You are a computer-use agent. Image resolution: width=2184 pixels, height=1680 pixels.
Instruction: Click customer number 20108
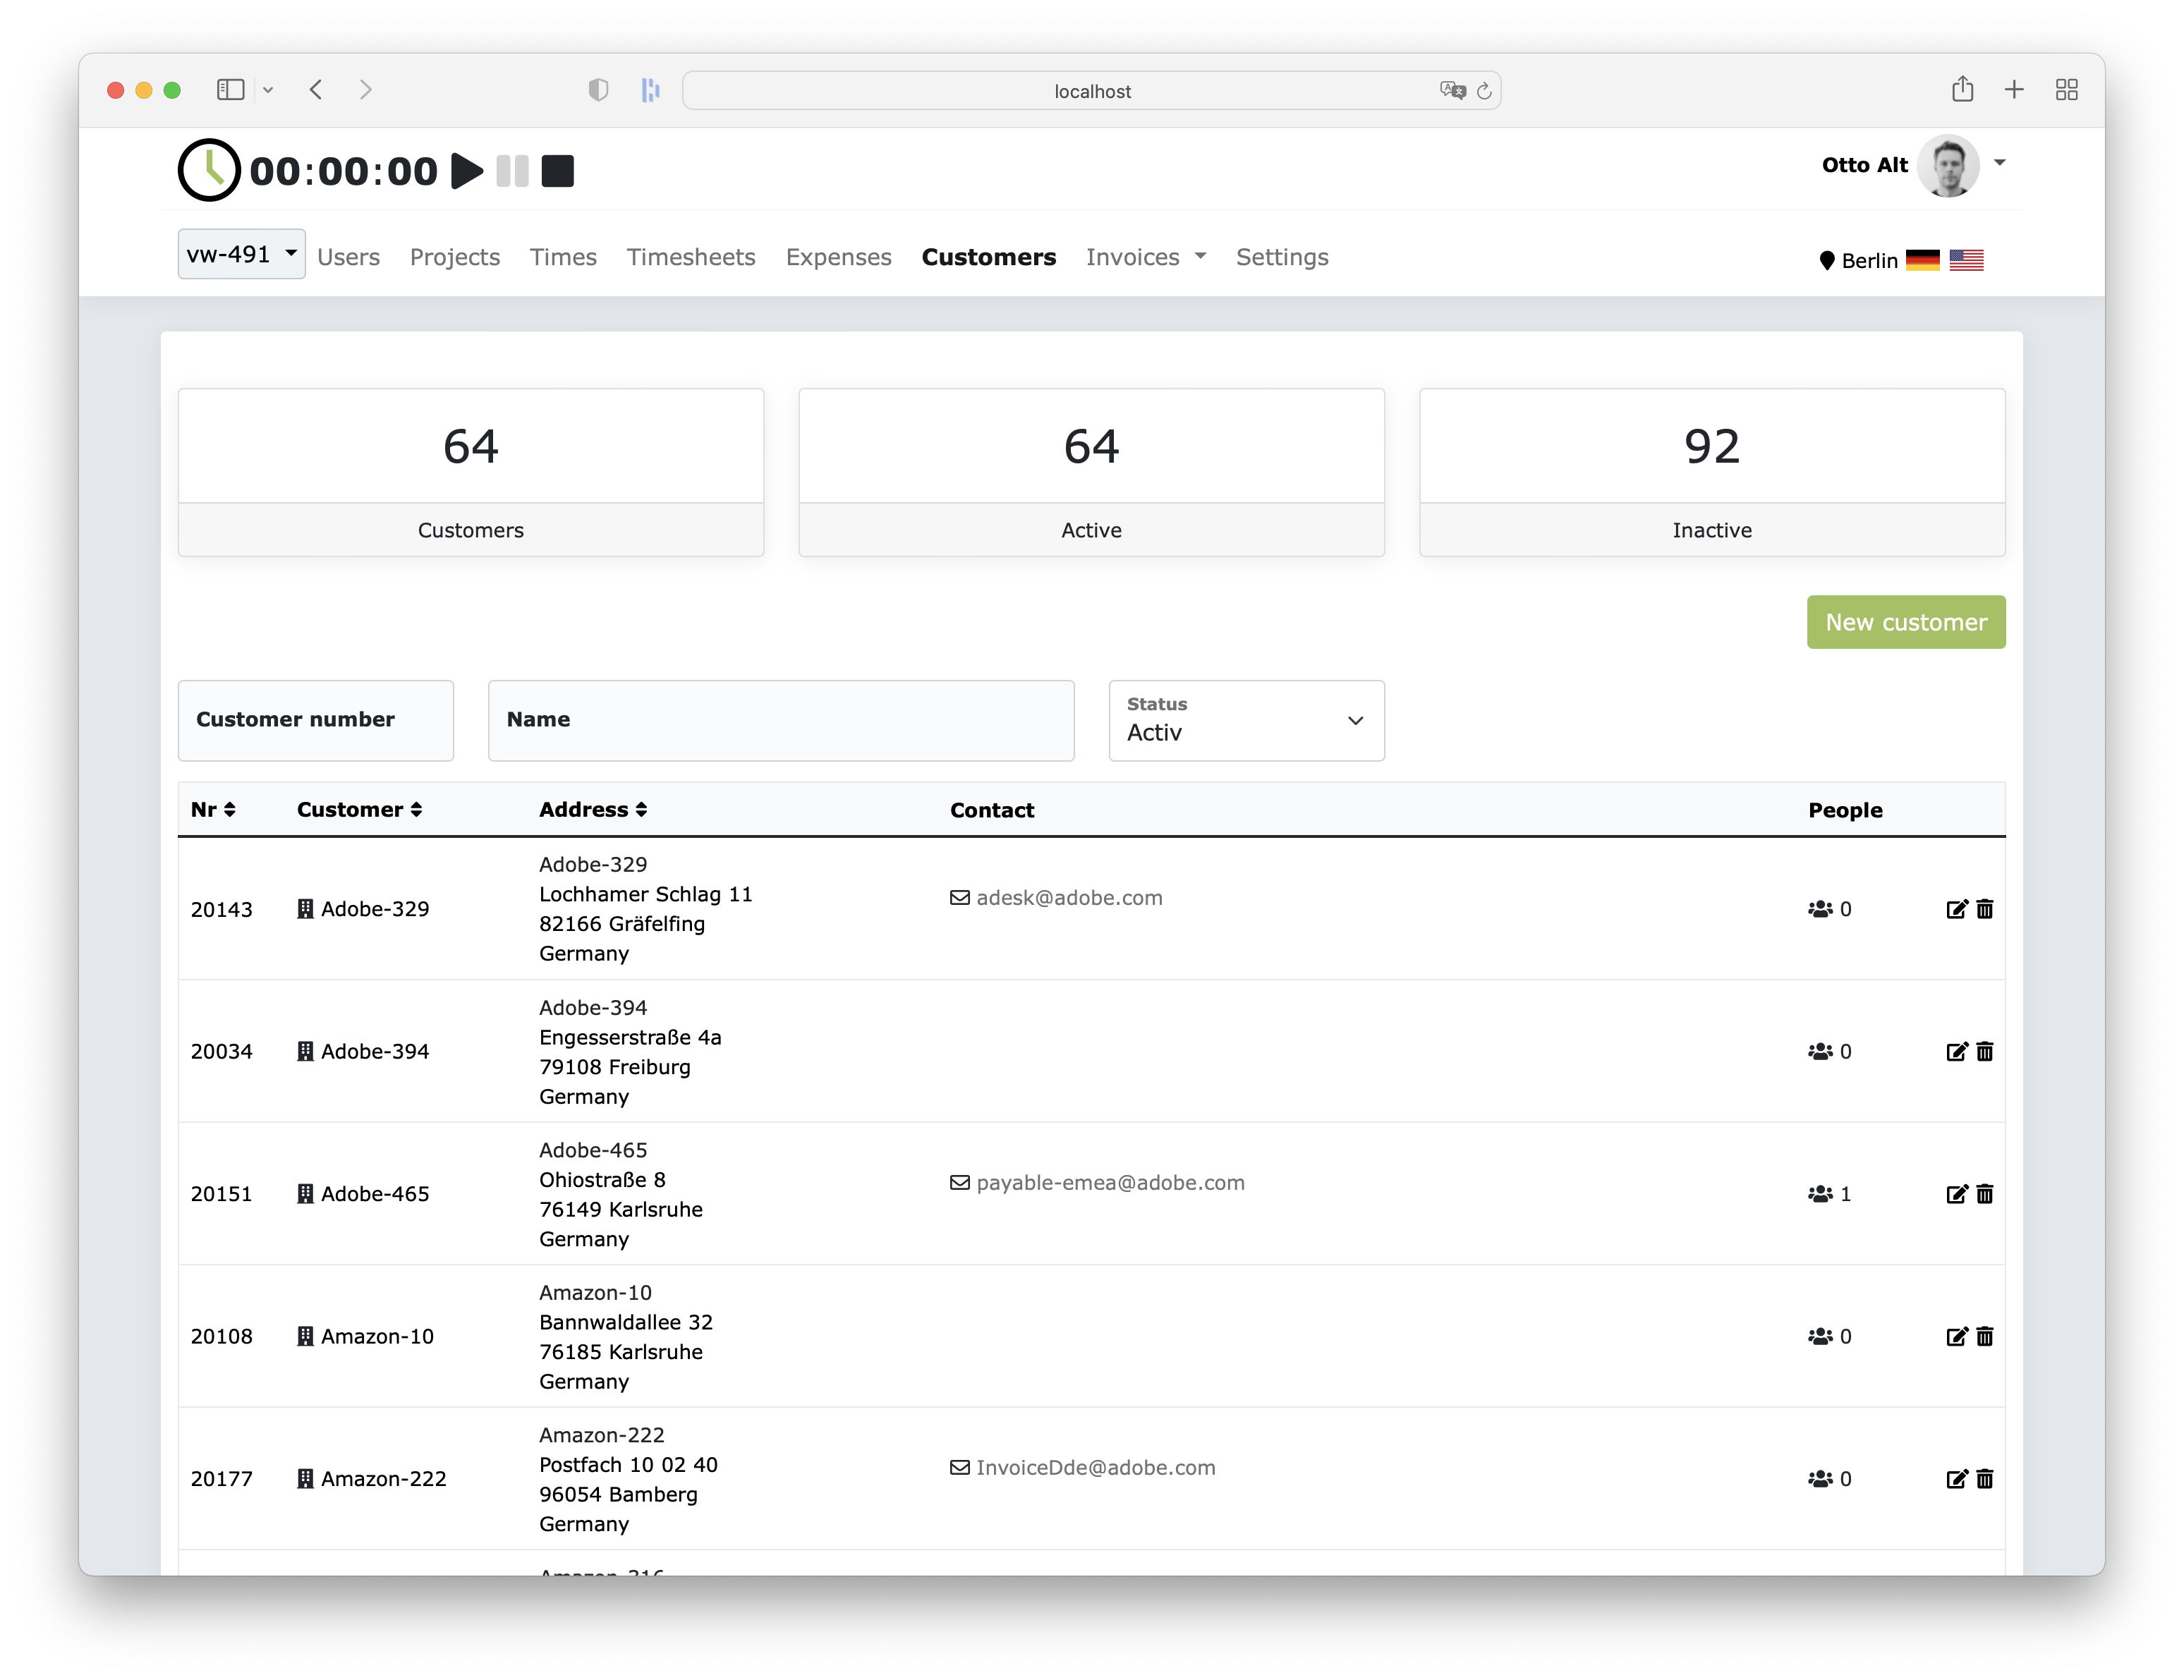click(x=222, y=1336)
